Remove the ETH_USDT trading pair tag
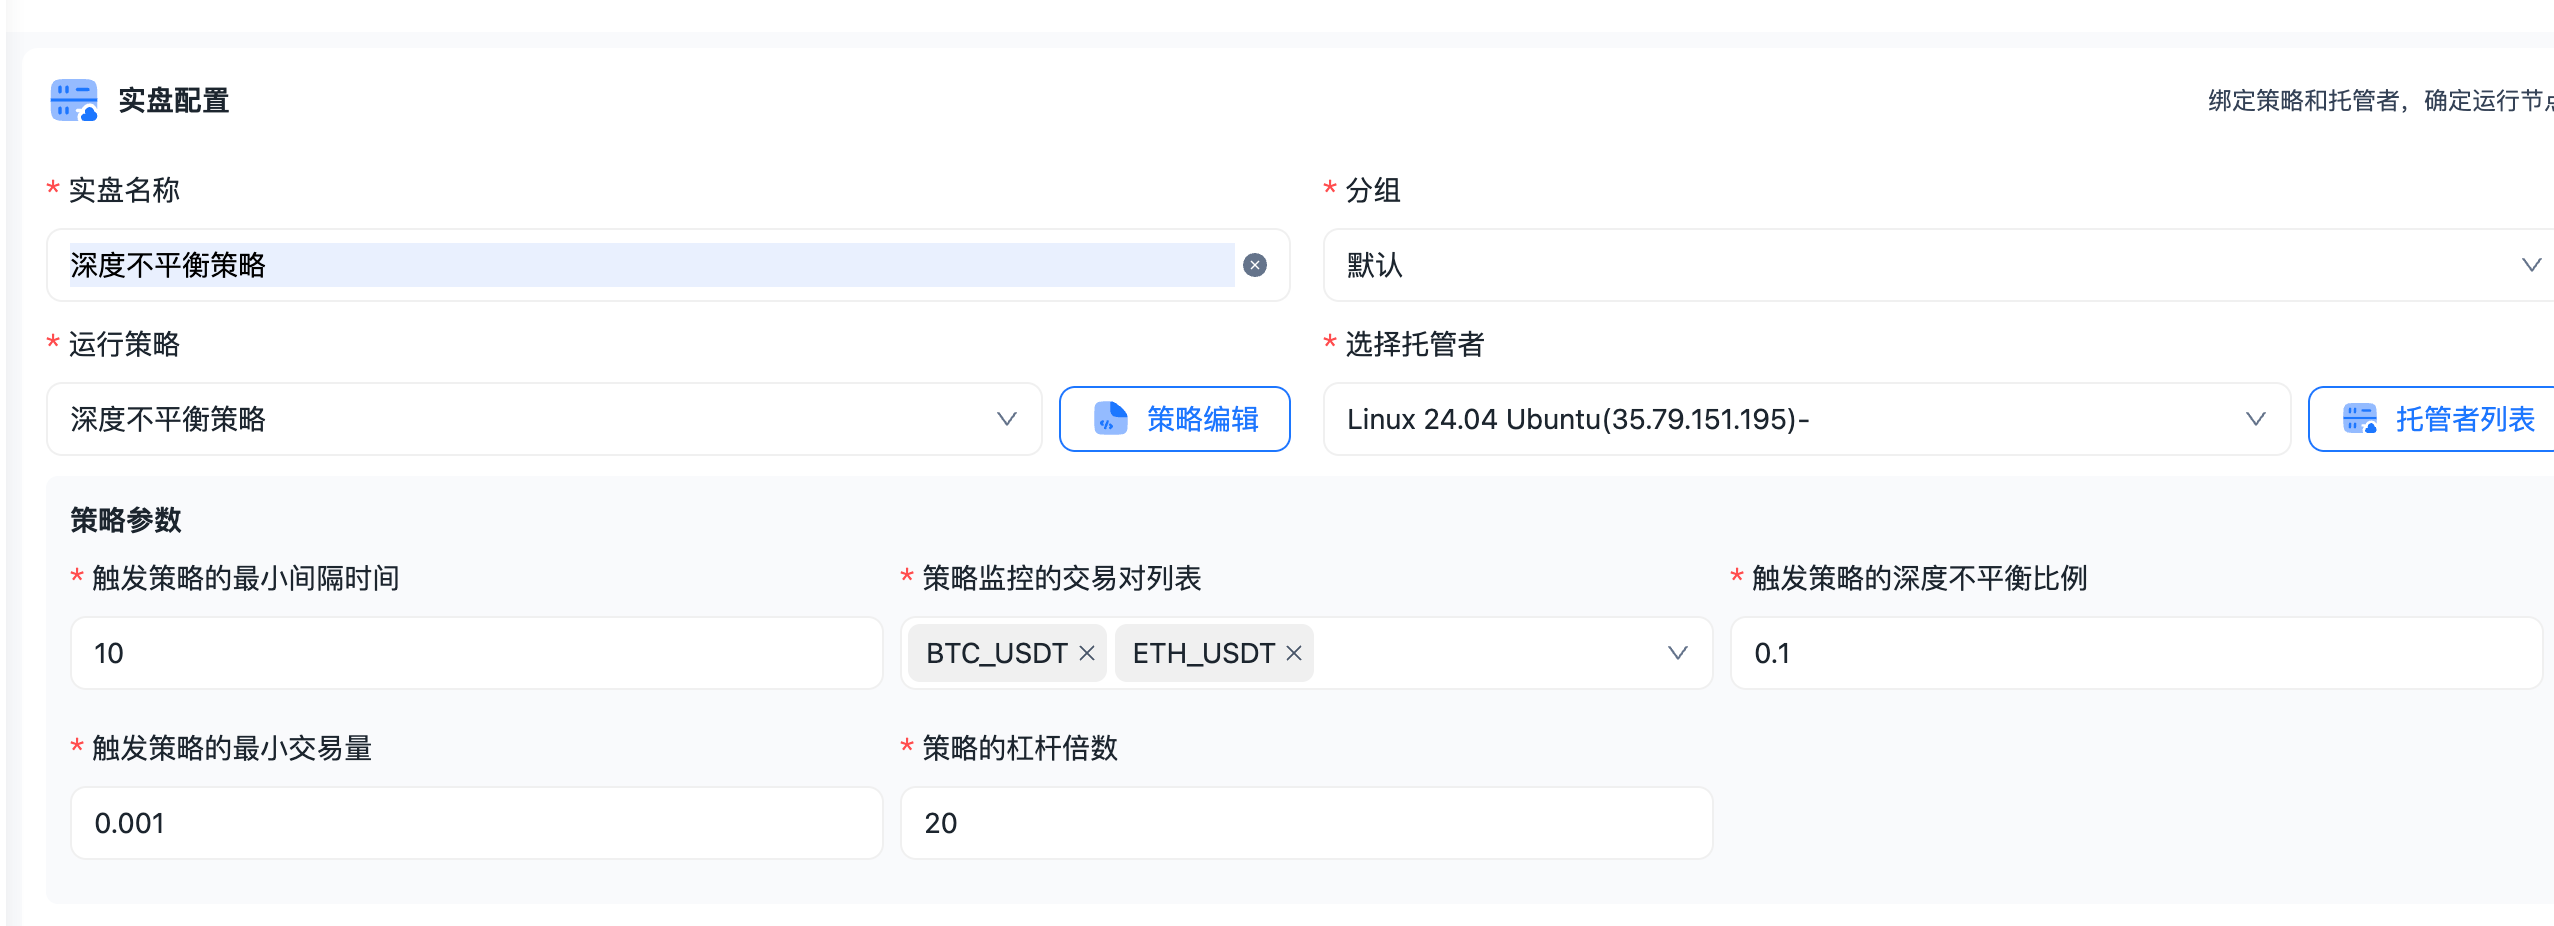Image resolution: width=2554 pixels, height=926 pixels. (x=1294, y=653)
